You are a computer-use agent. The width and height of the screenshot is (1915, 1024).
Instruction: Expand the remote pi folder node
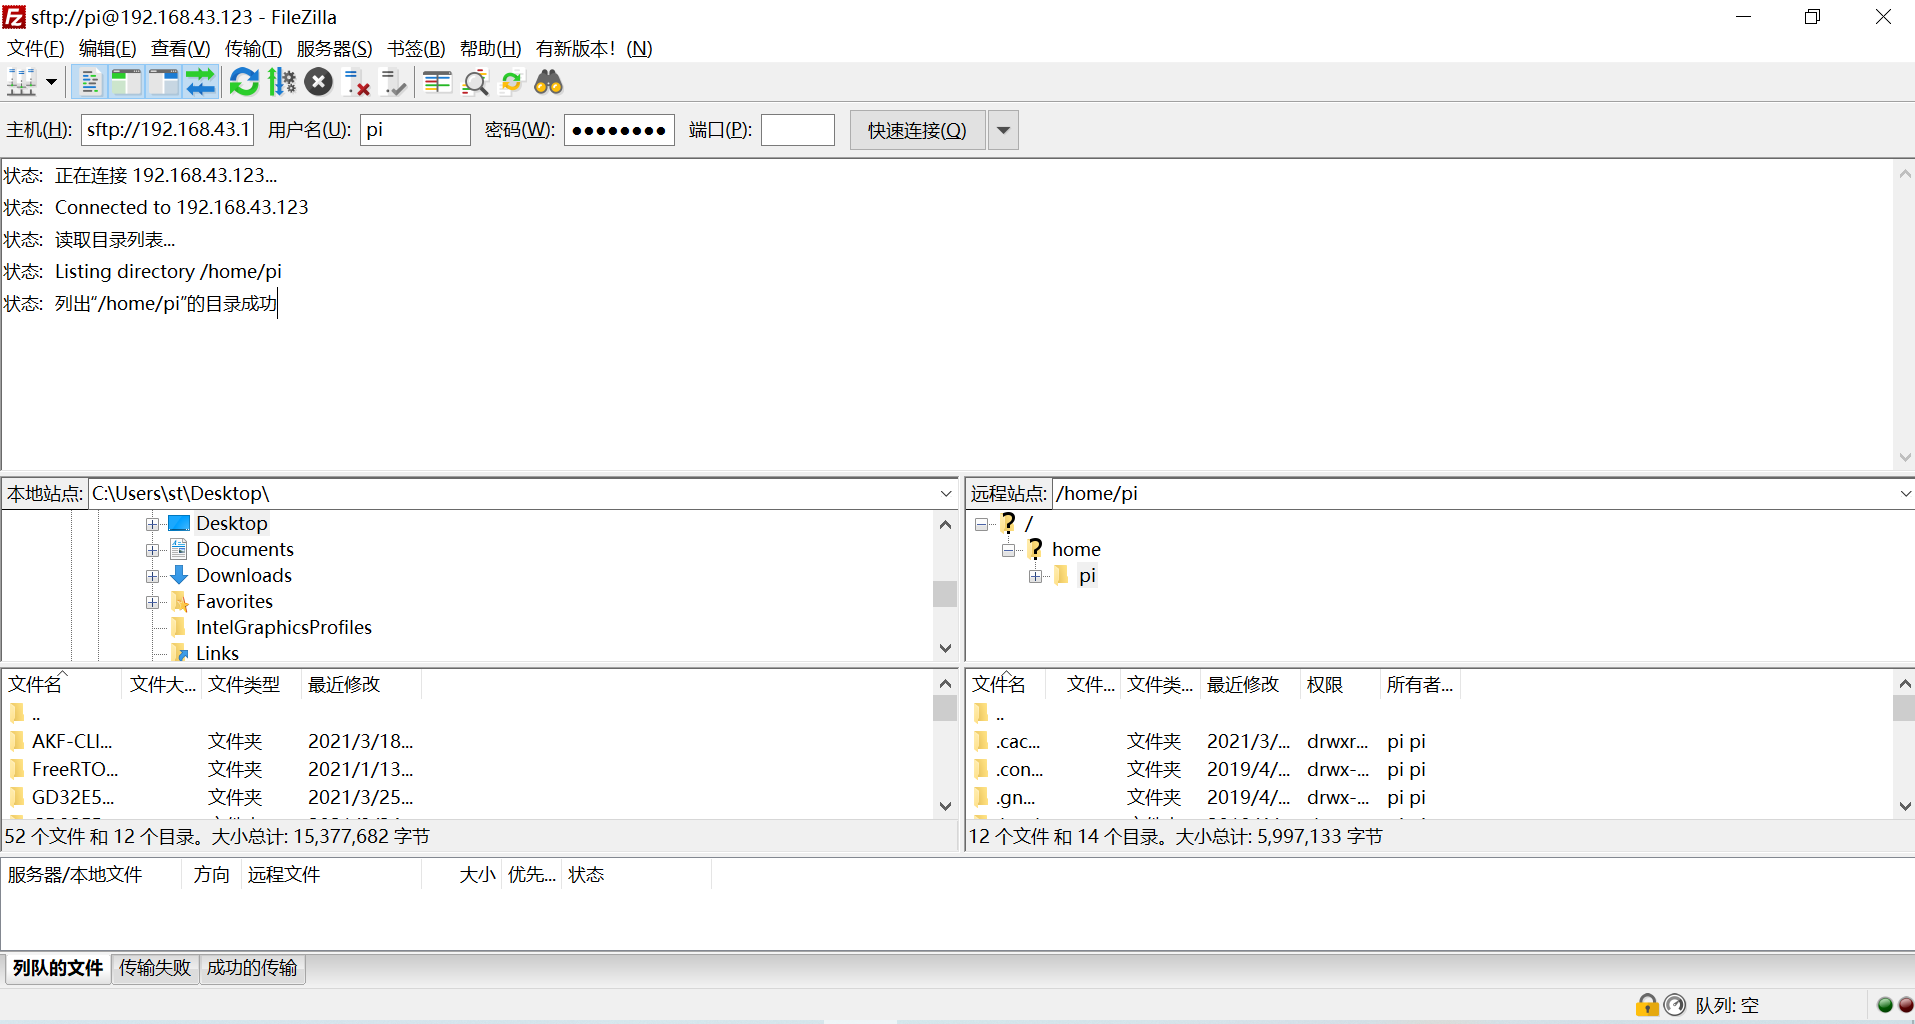1036,576
